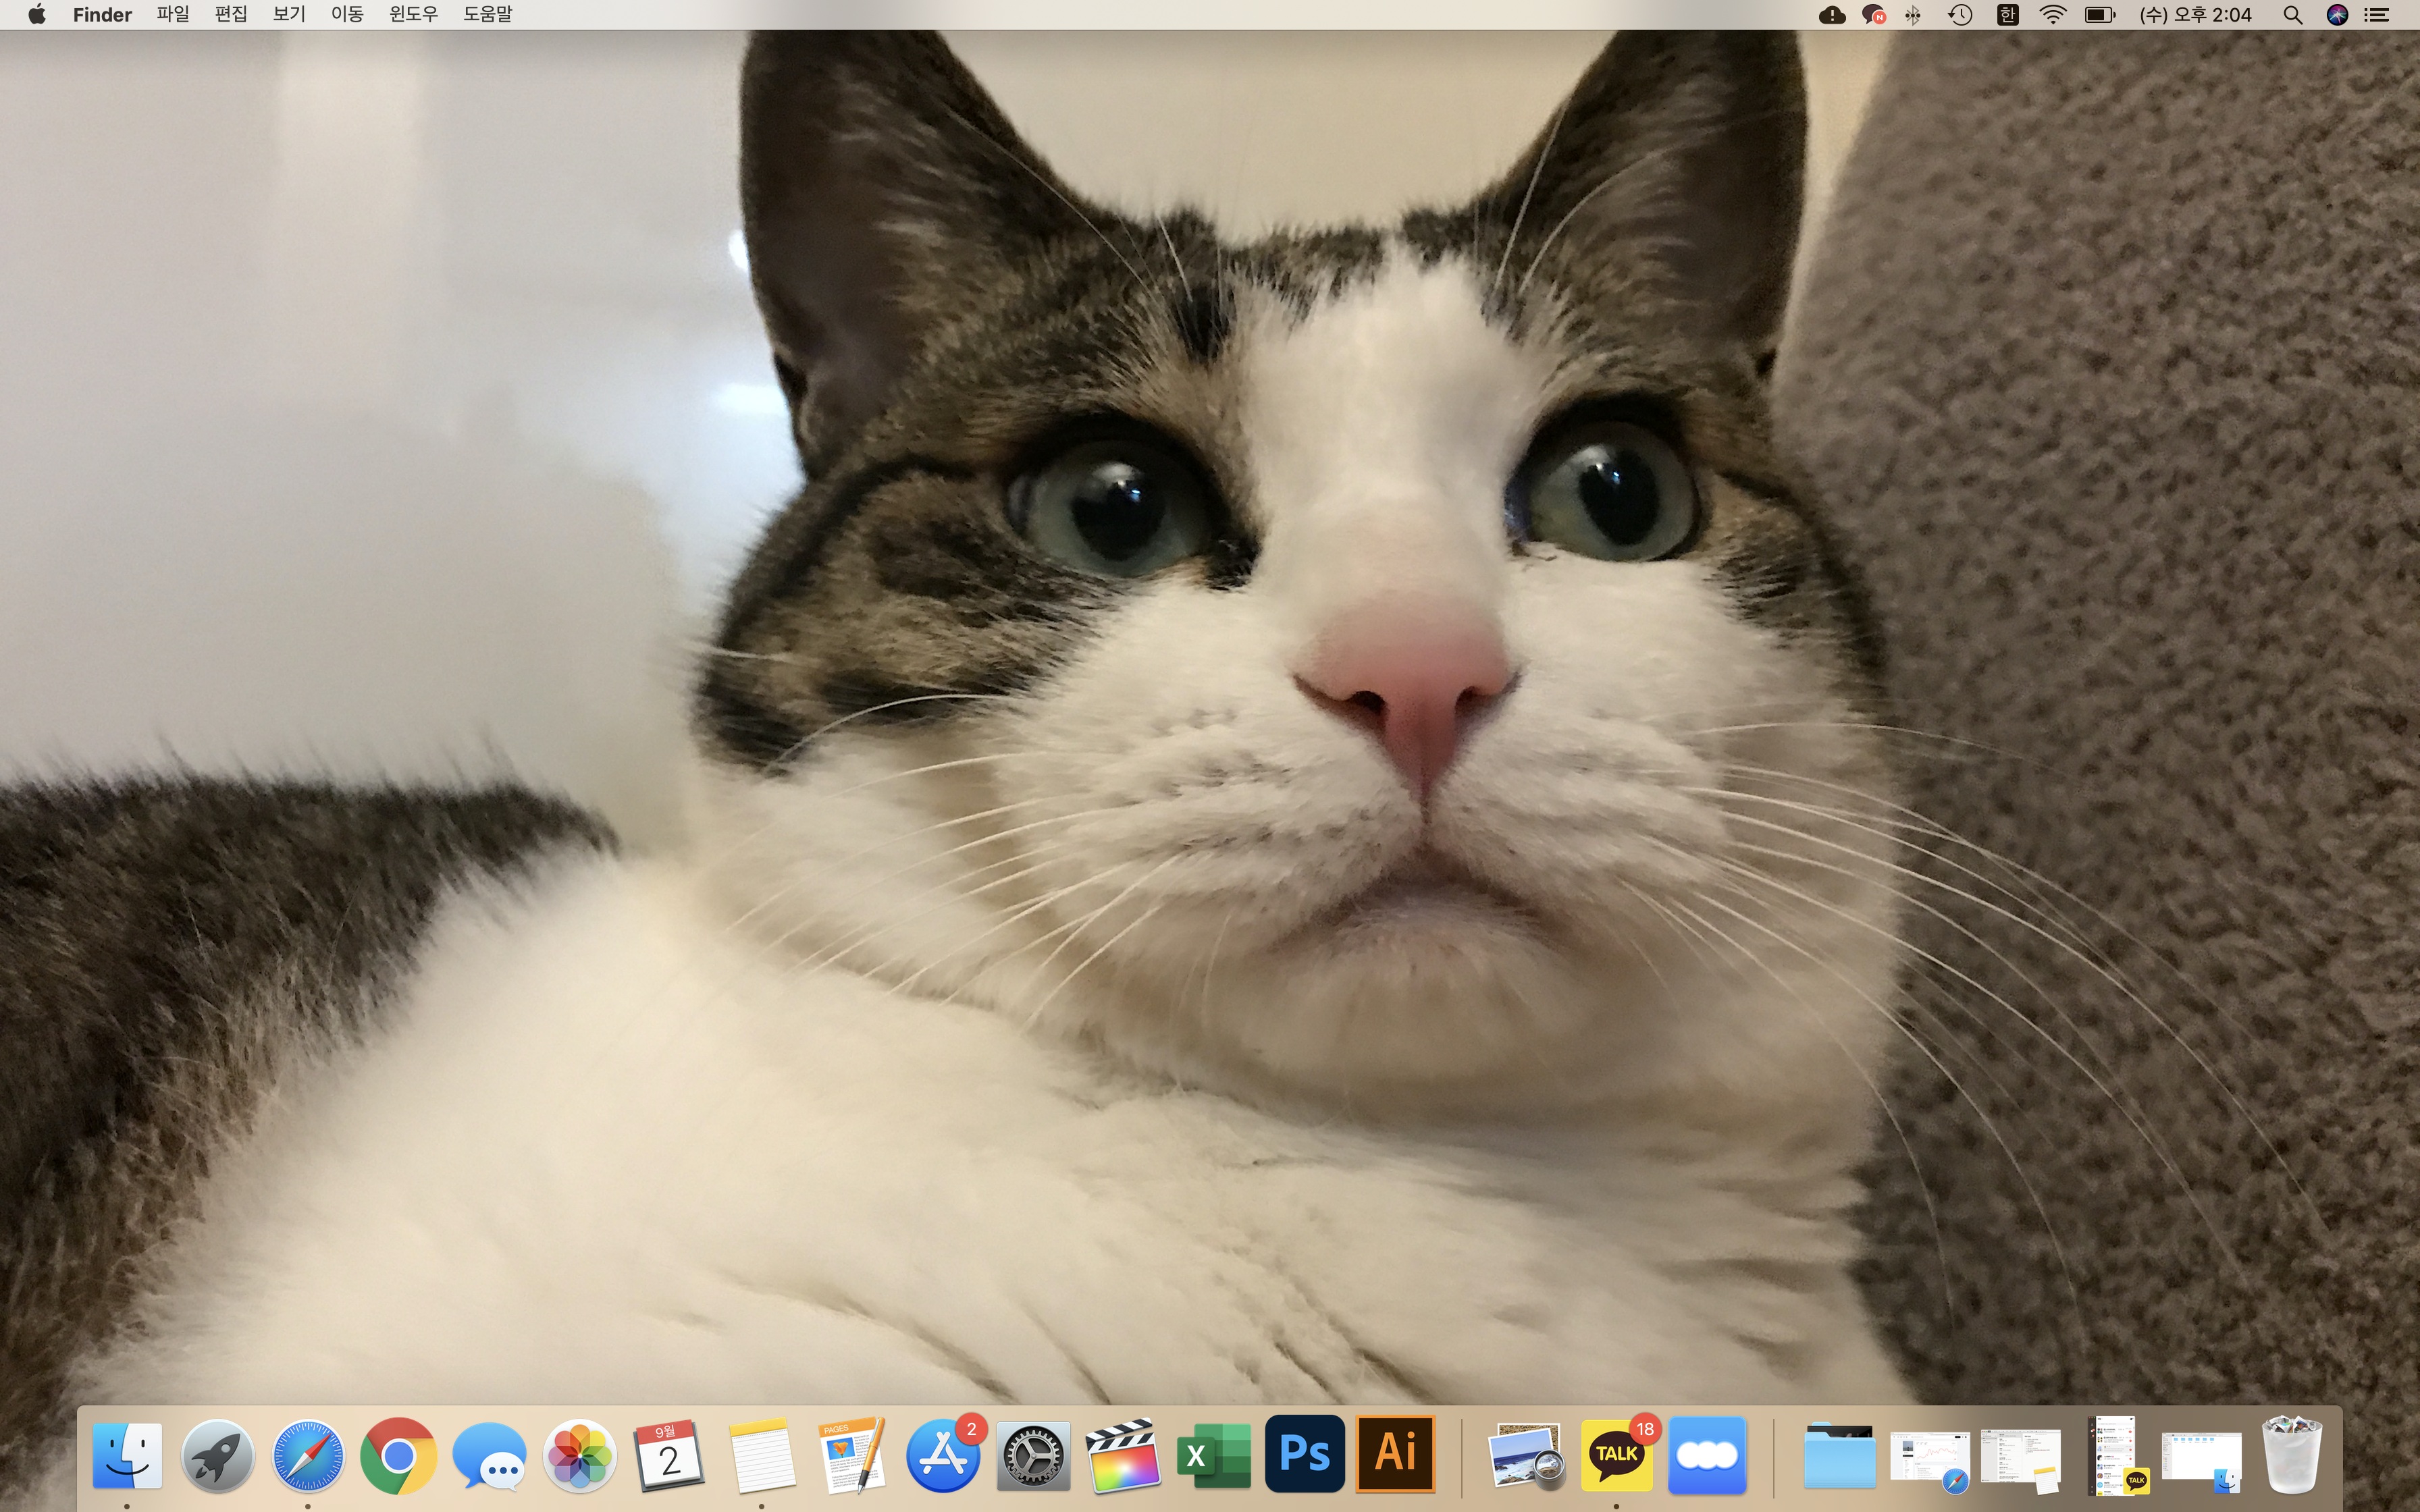This screenshot has height=1512, width=2420.
Task: Toggle Bluetooth menu bar icon
Action: [1913, 15]
